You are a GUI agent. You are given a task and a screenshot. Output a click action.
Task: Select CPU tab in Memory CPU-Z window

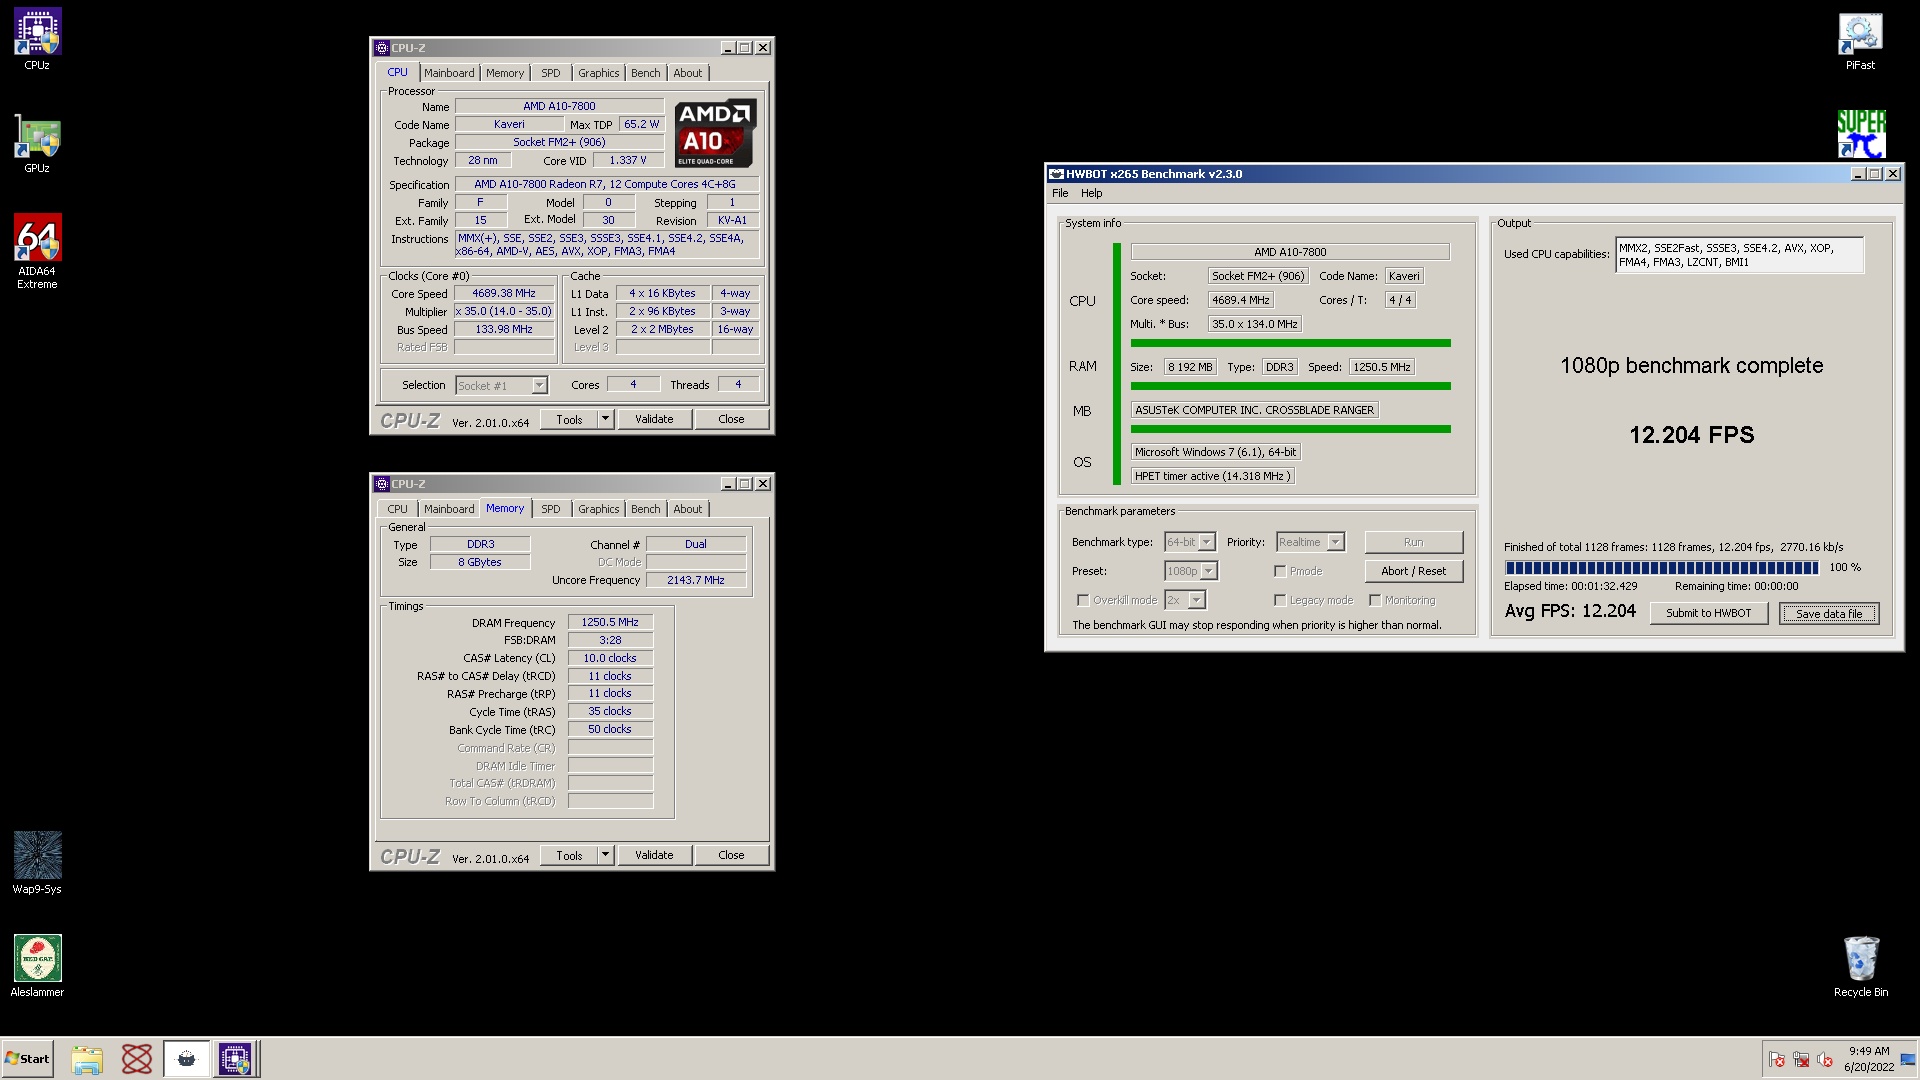coord(397,509)
